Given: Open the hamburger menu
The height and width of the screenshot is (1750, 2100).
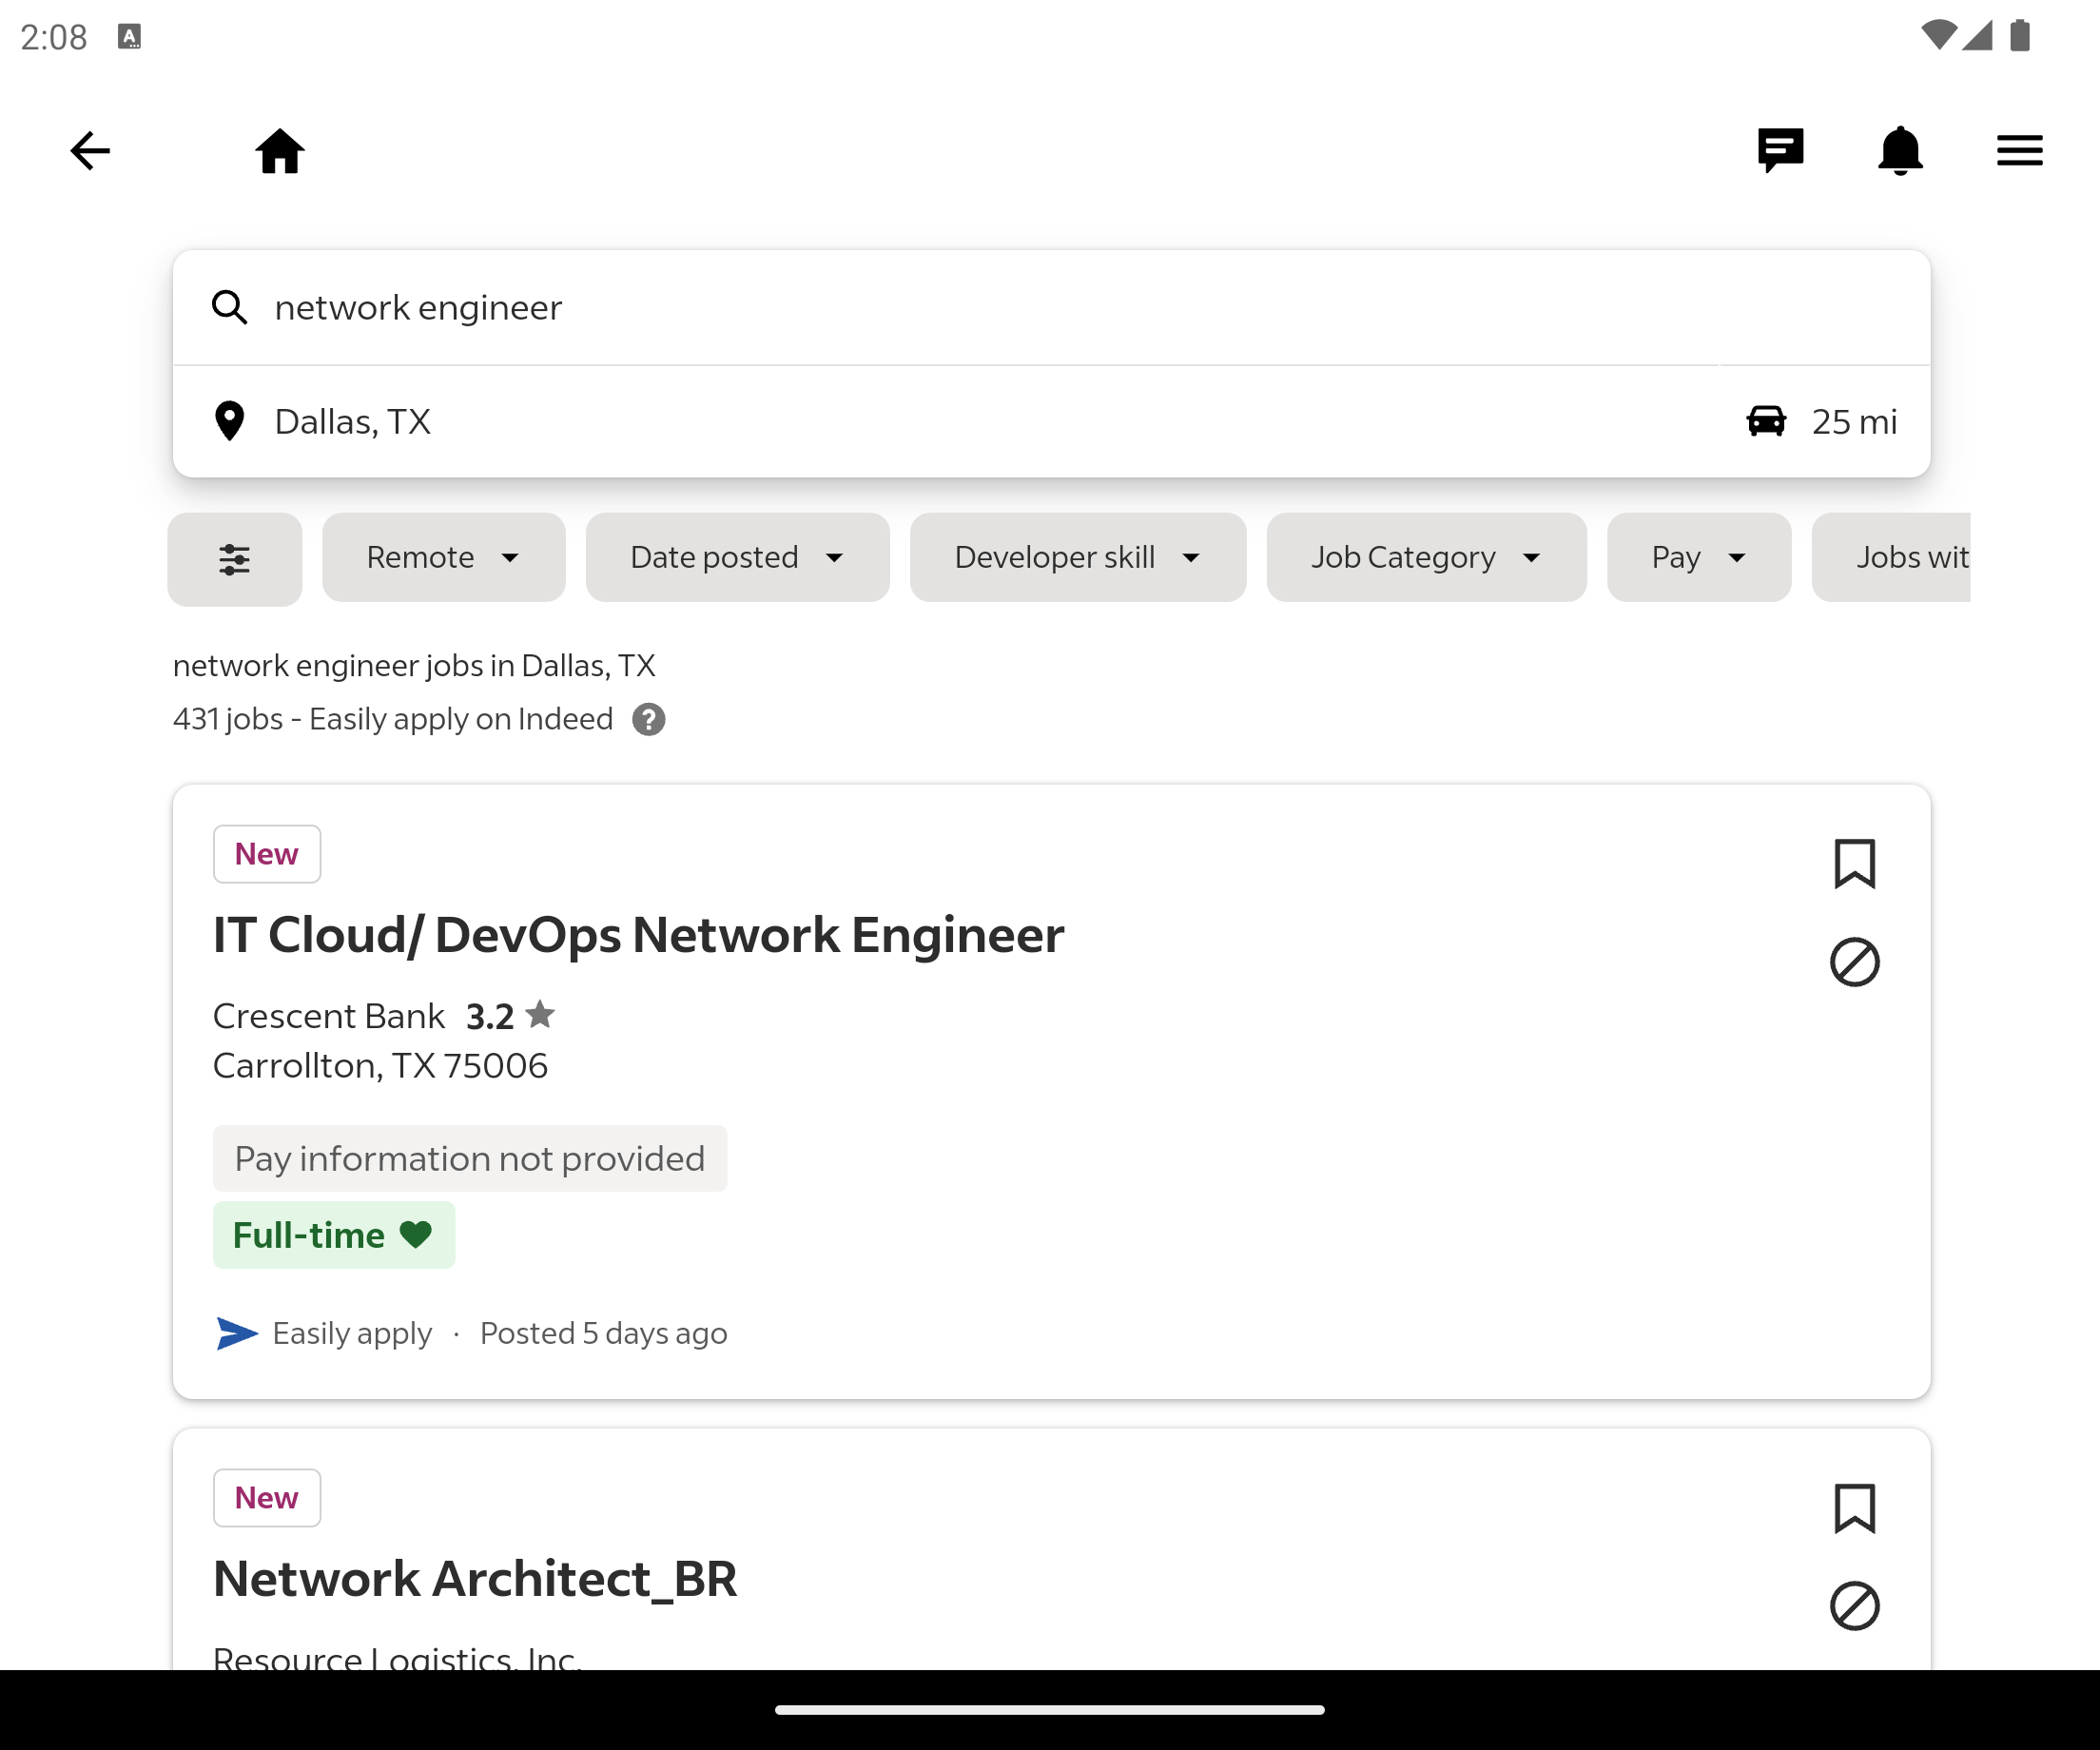Looking at the screenshot, I should click(2020, 151).
